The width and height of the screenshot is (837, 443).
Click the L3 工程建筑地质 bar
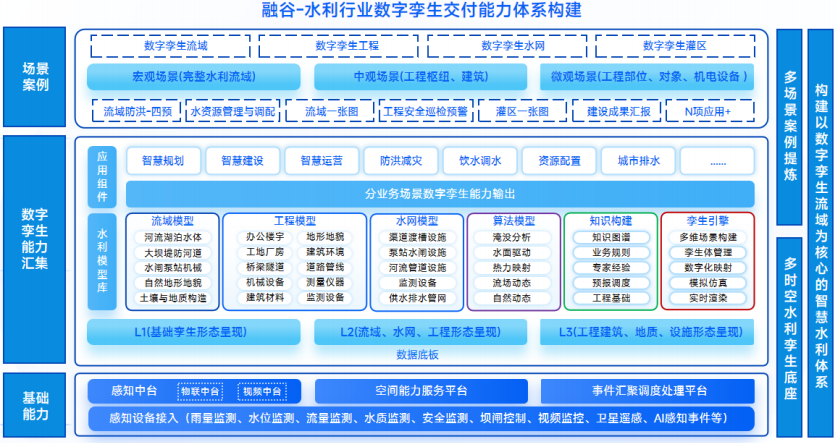pos(647,332)
